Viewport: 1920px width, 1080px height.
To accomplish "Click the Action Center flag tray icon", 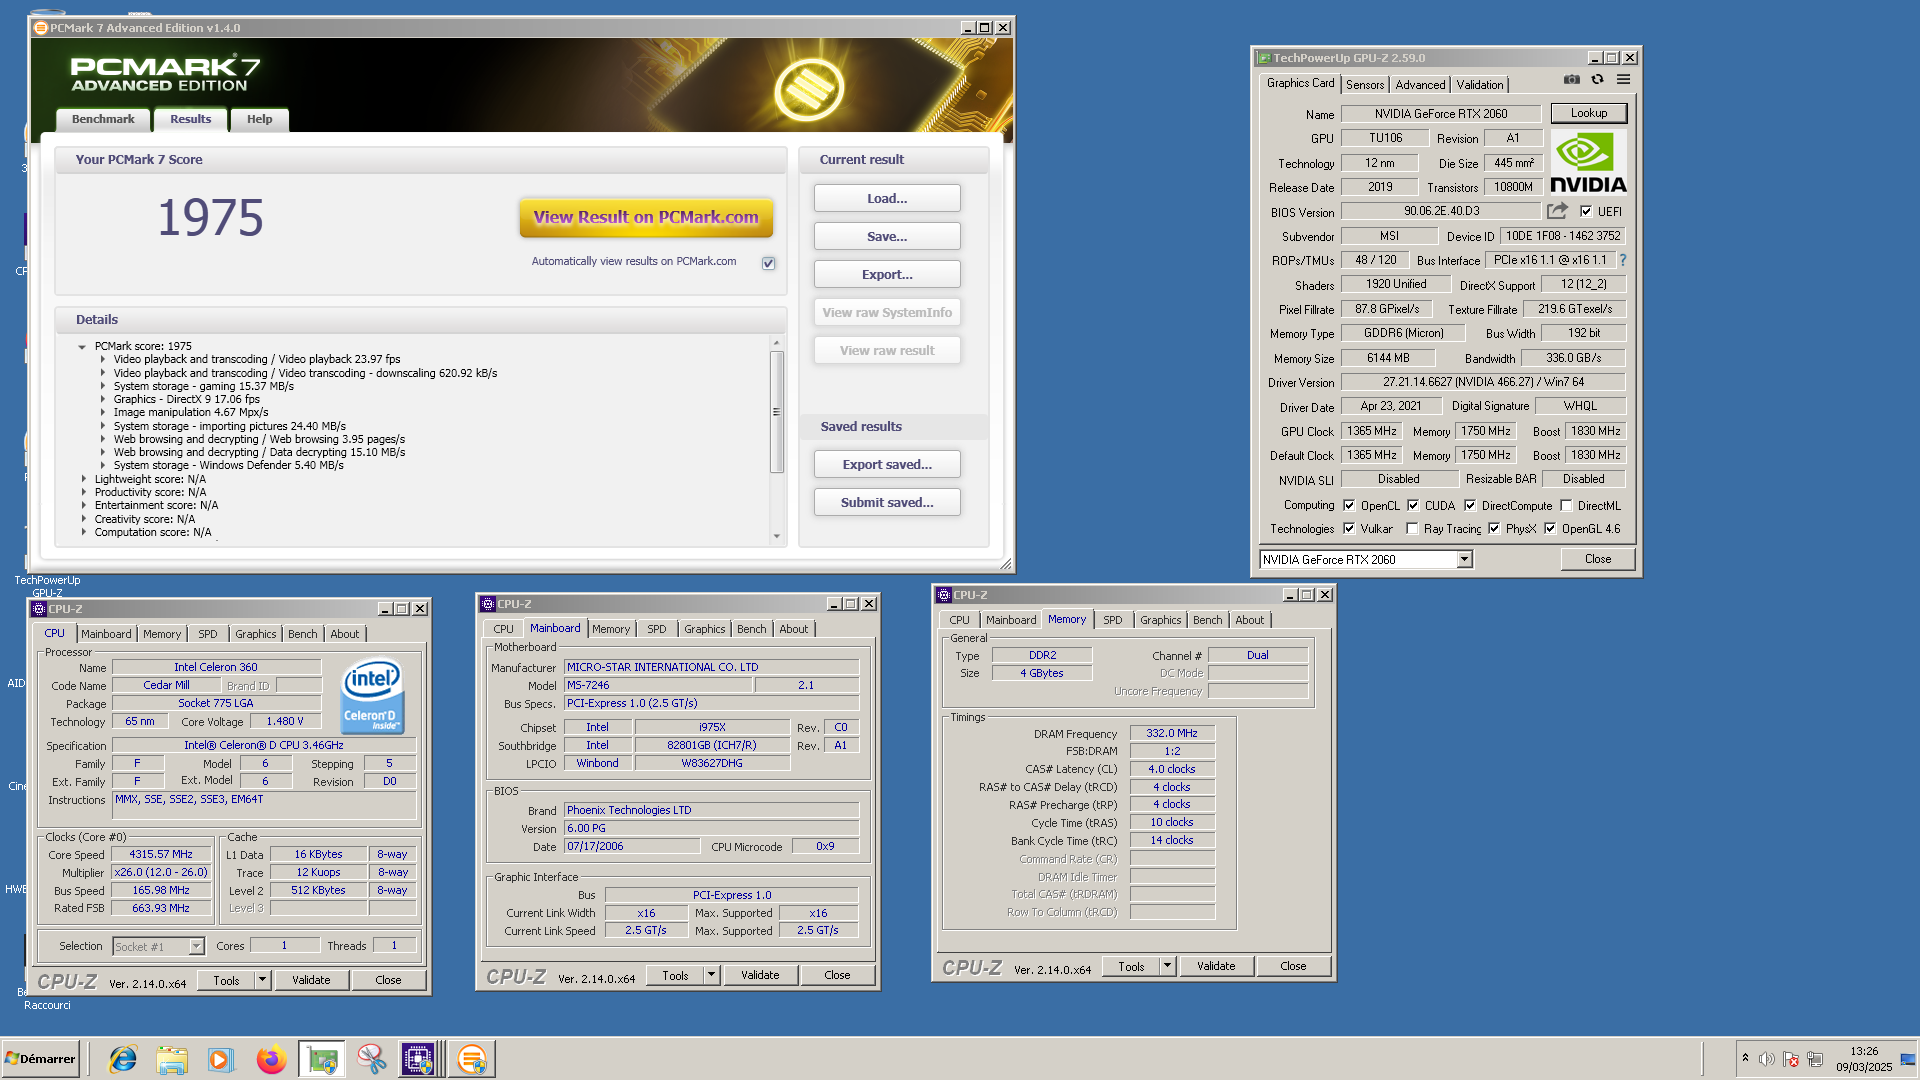I will pyautogui.click(x=1791, y=1059).
